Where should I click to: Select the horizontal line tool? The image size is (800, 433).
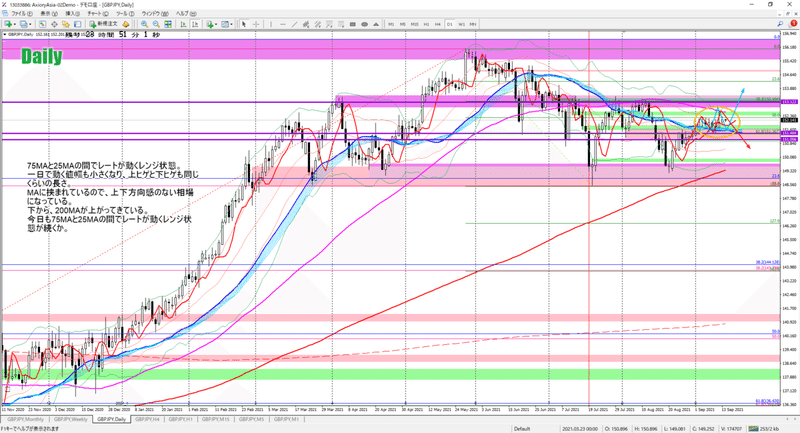(x=283, y=24)
